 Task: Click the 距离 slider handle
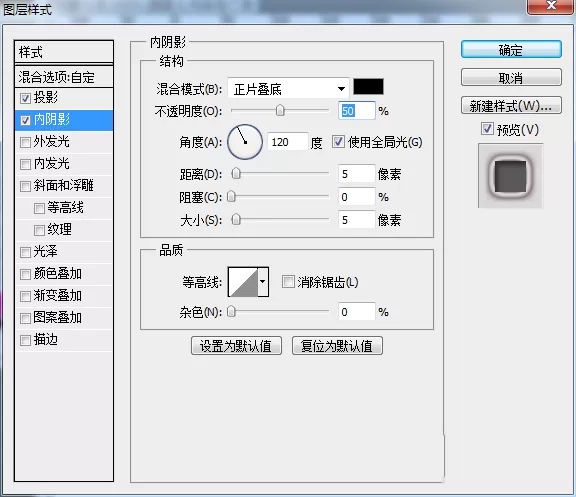click(x=236, y=173)
